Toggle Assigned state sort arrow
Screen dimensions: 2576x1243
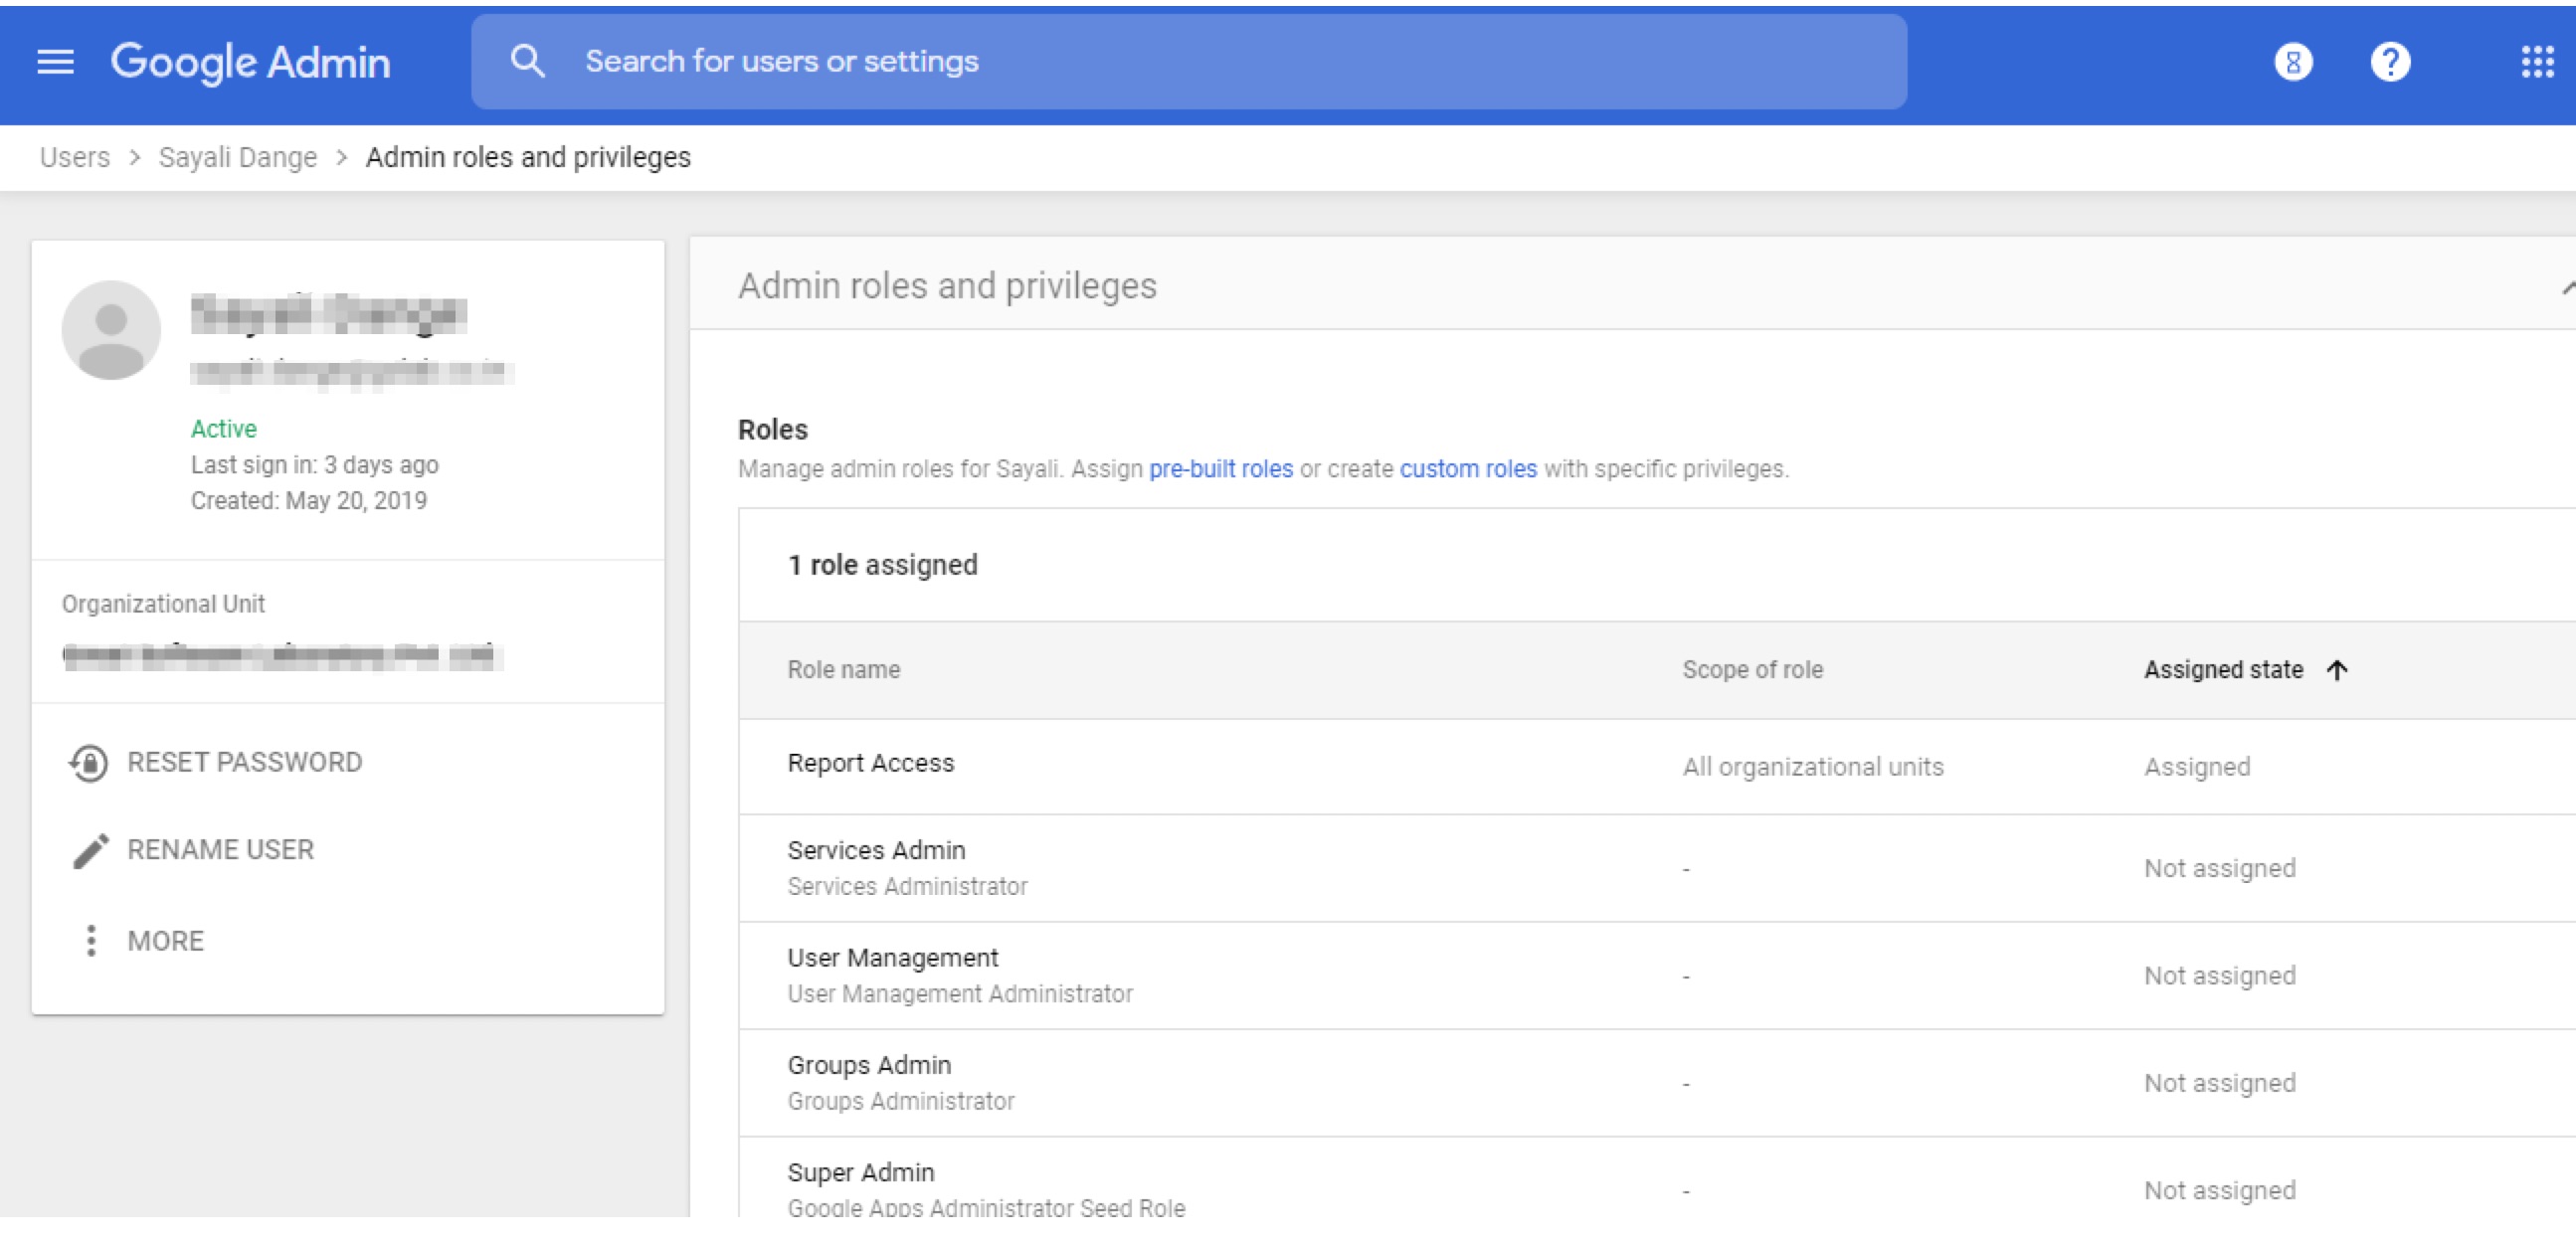click(2336, 670)
